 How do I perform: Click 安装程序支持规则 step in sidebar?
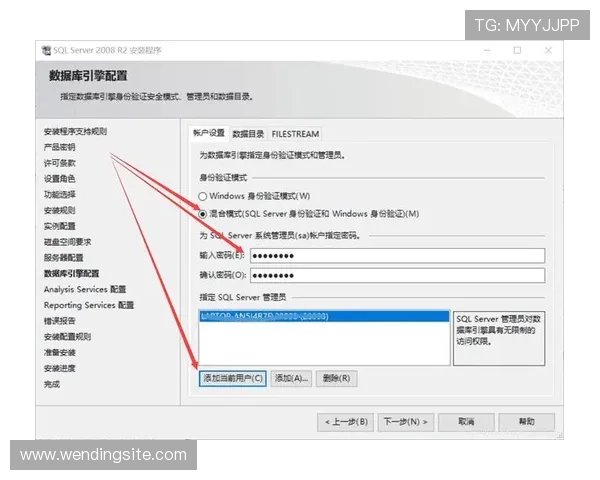click(x=75, y=132)
